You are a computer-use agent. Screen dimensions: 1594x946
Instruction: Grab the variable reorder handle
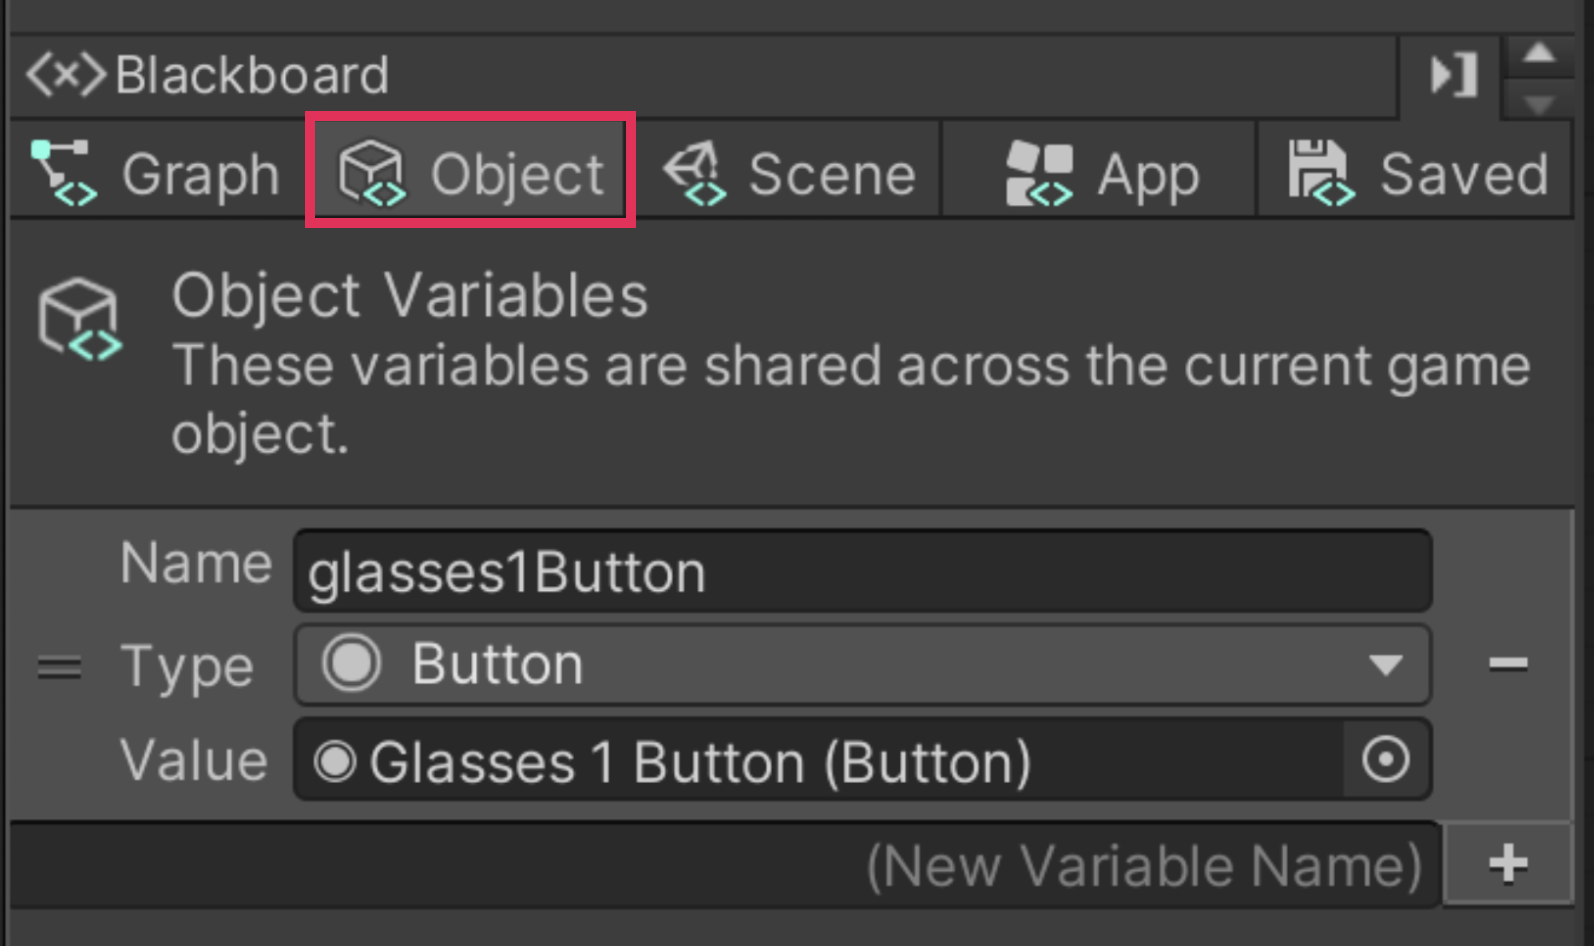(x=59, y=667)
